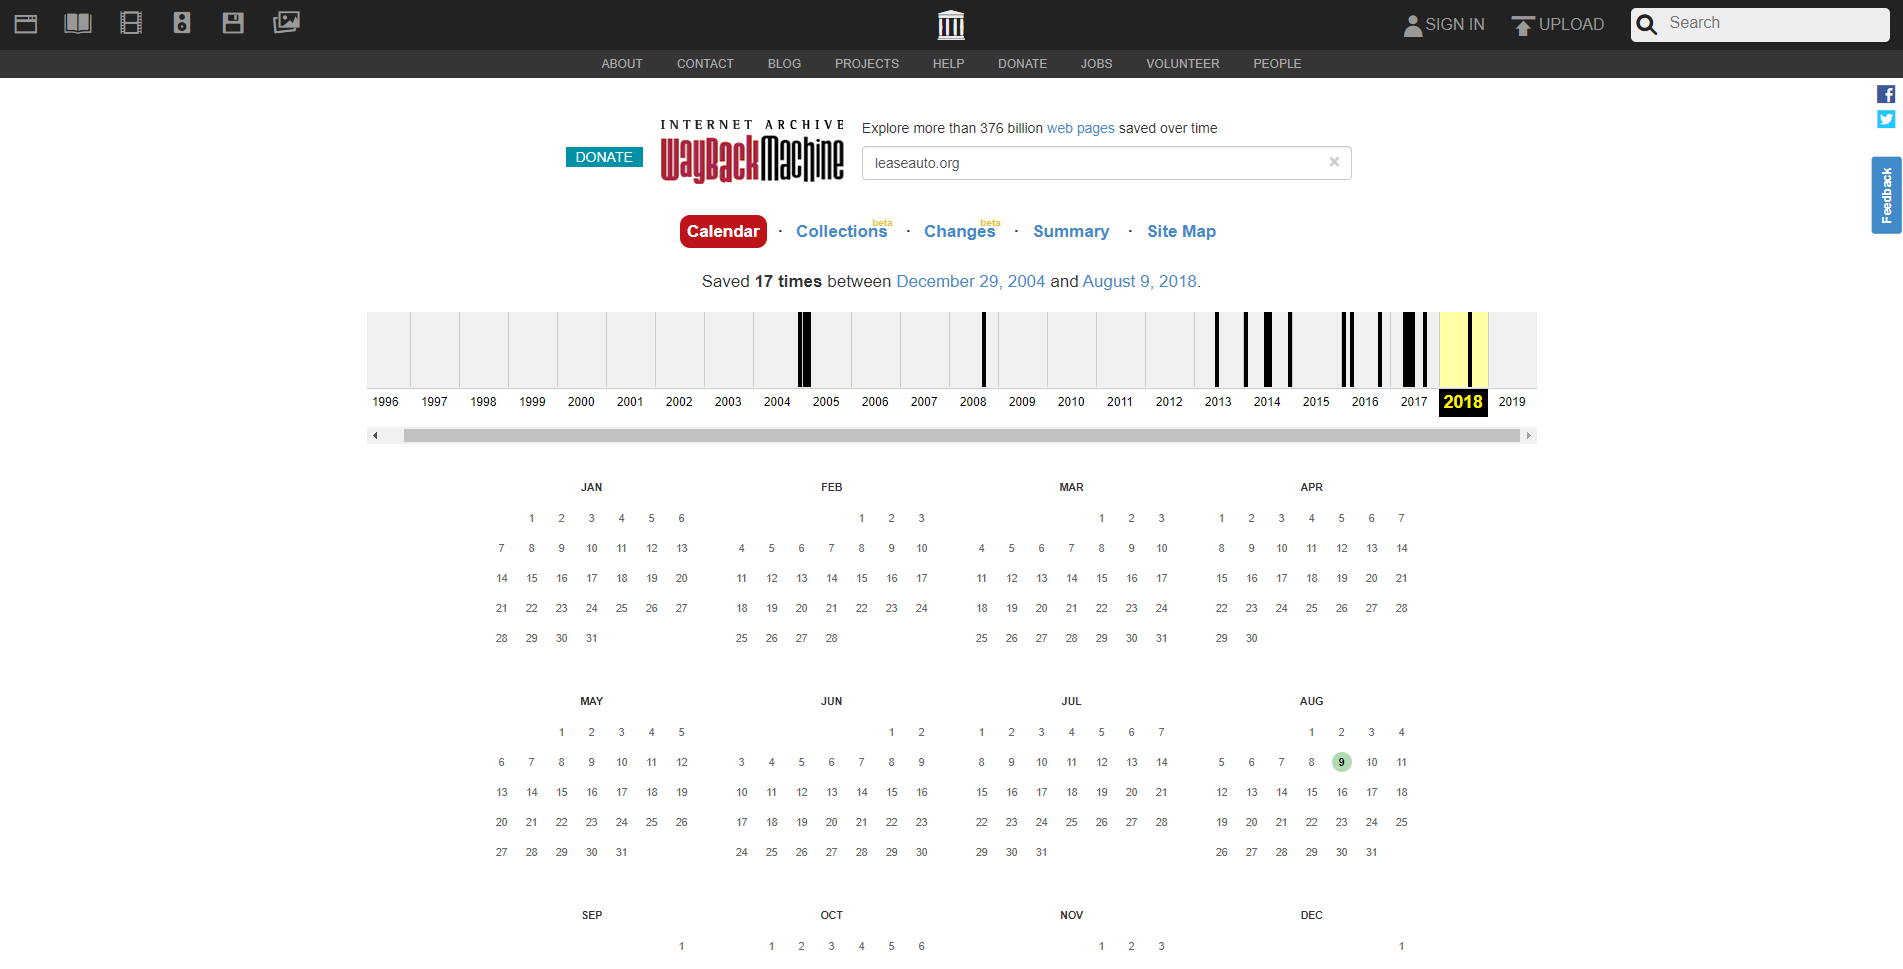The width and height of the screenshot is (1903, 969).
Task: Open the Software floppy disk icon
Action: (233, 23)
